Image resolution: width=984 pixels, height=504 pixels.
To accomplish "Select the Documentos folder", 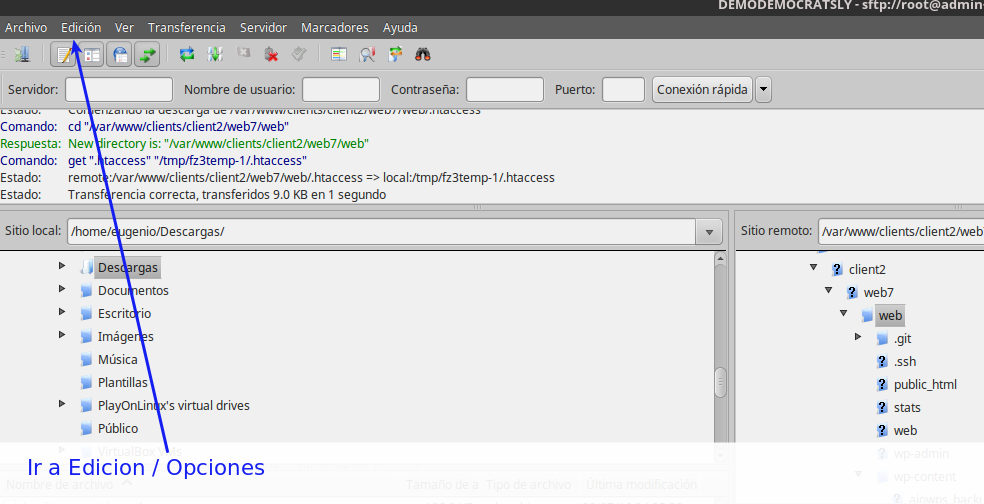I will (x=133, y=291).
